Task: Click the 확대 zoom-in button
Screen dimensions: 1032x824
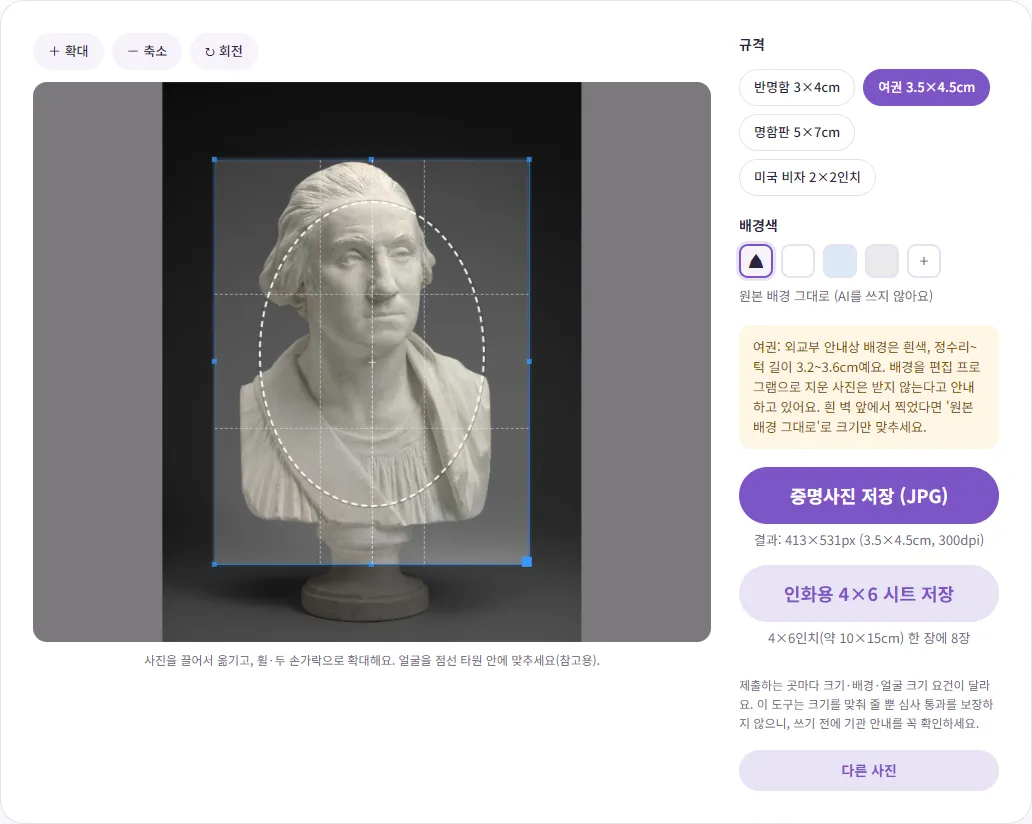Action: tap(68, 51)
